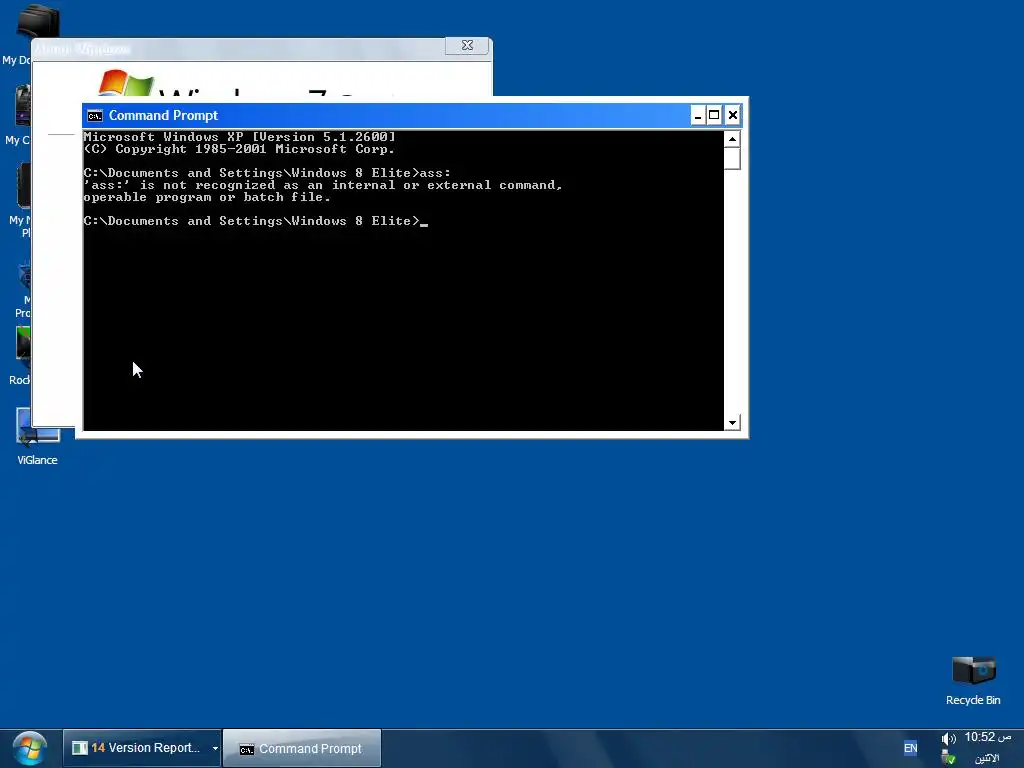Open the Recycle Bin desktop icon
Screen dimensions: 1024x768
[x=973, y=680]
